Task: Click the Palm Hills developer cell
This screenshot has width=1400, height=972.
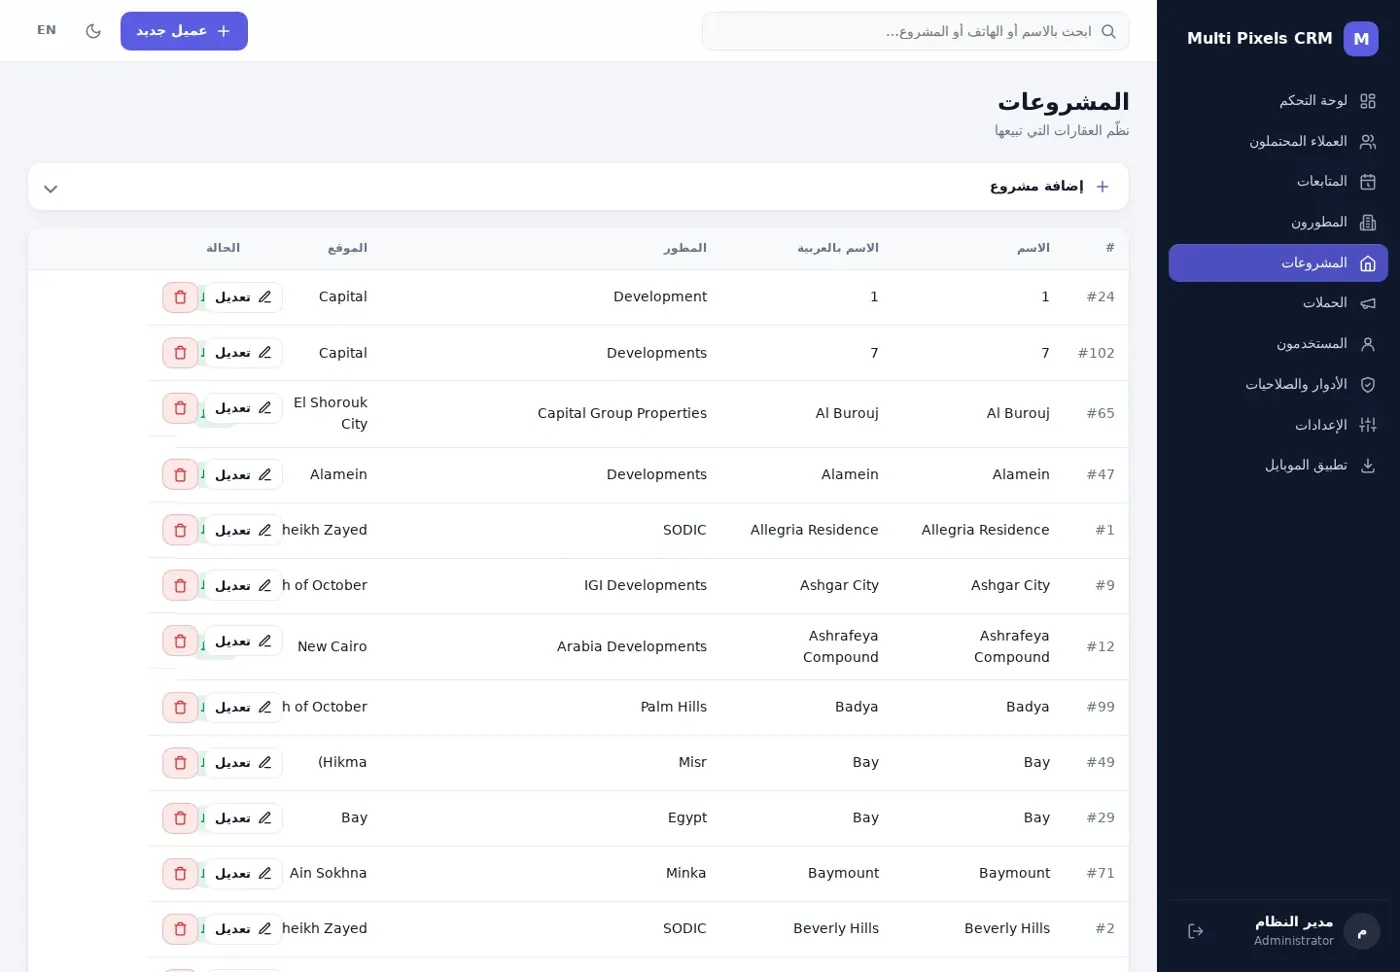Action: coord(674,707)
